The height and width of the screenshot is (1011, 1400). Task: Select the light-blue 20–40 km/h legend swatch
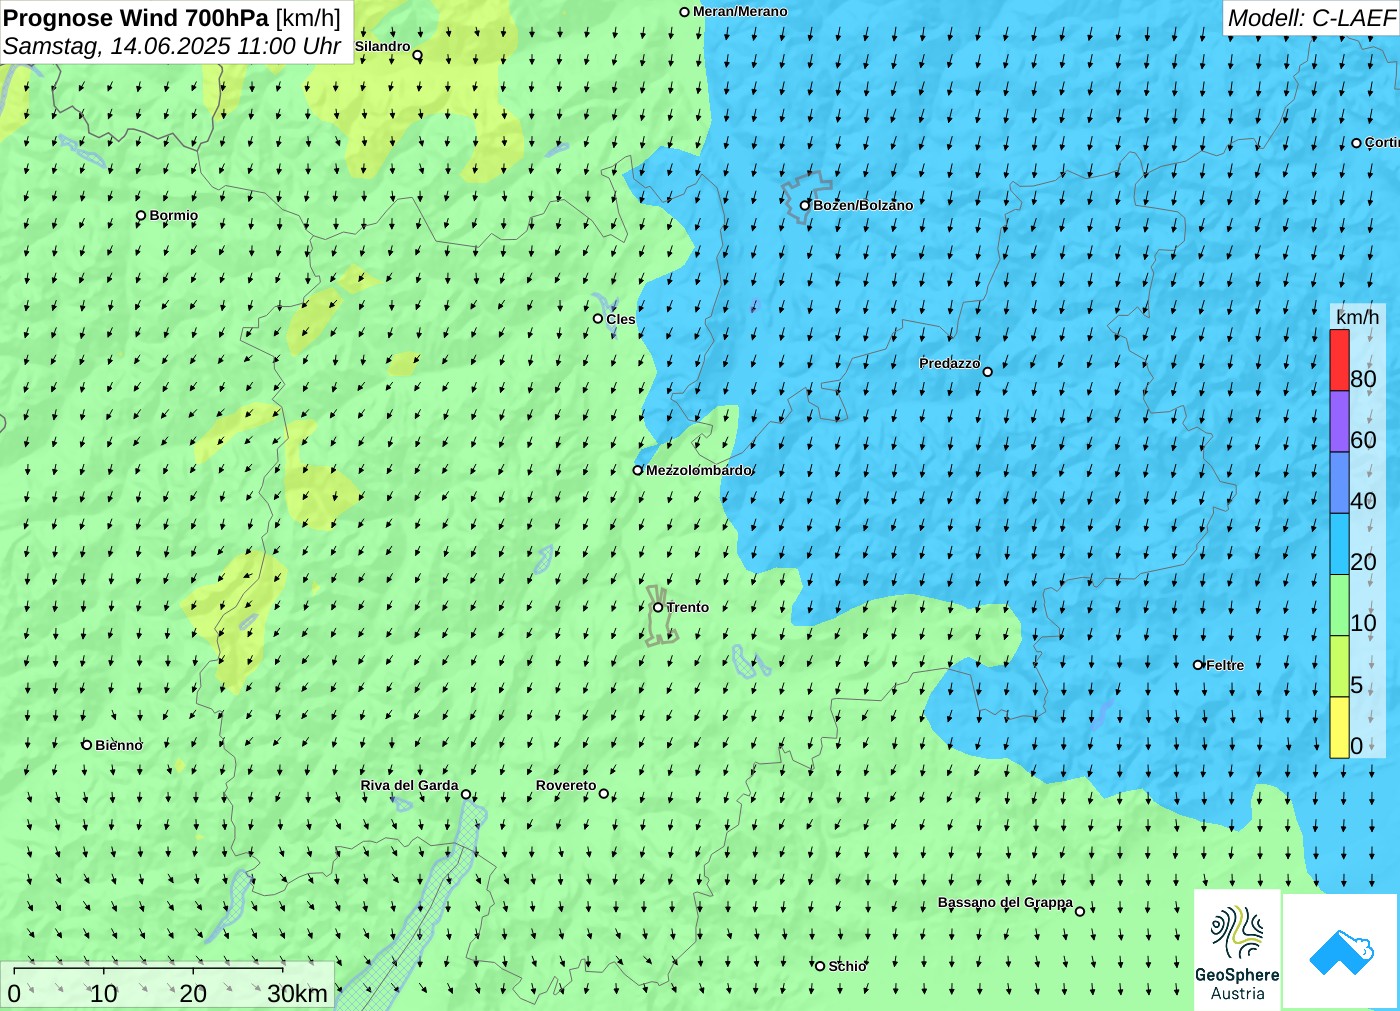tap(1340, 544)
